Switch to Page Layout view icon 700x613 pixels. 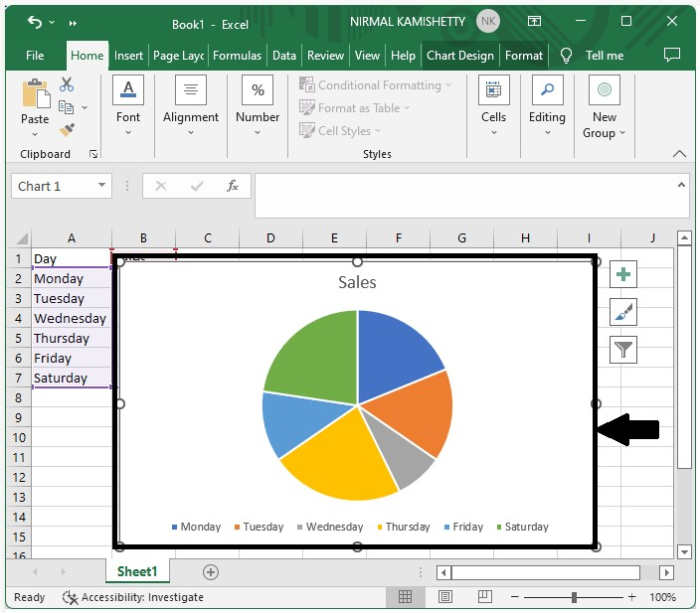click(x=445, y=596)
